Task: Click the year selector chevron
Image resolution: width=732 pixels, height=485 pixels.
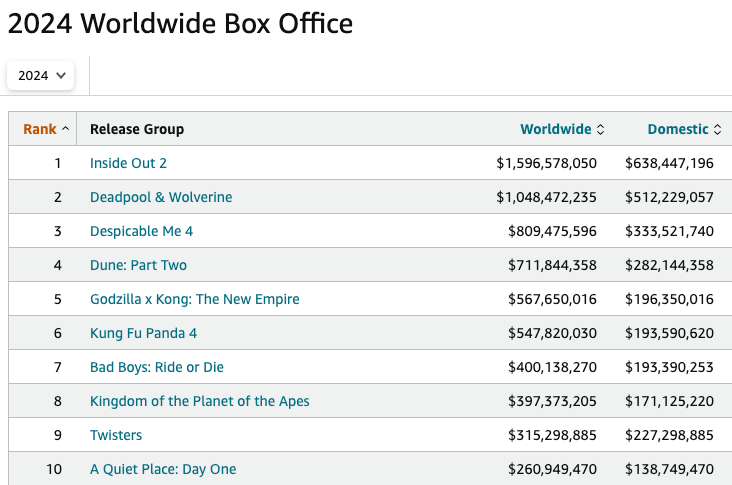Action: tap(61, 75)
